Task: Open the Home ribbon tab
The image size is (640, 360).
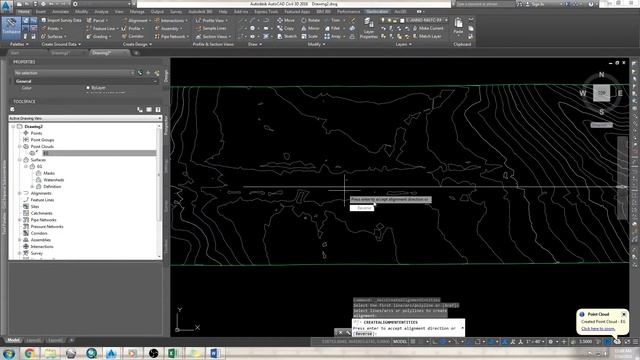Action: coord(24,12)
